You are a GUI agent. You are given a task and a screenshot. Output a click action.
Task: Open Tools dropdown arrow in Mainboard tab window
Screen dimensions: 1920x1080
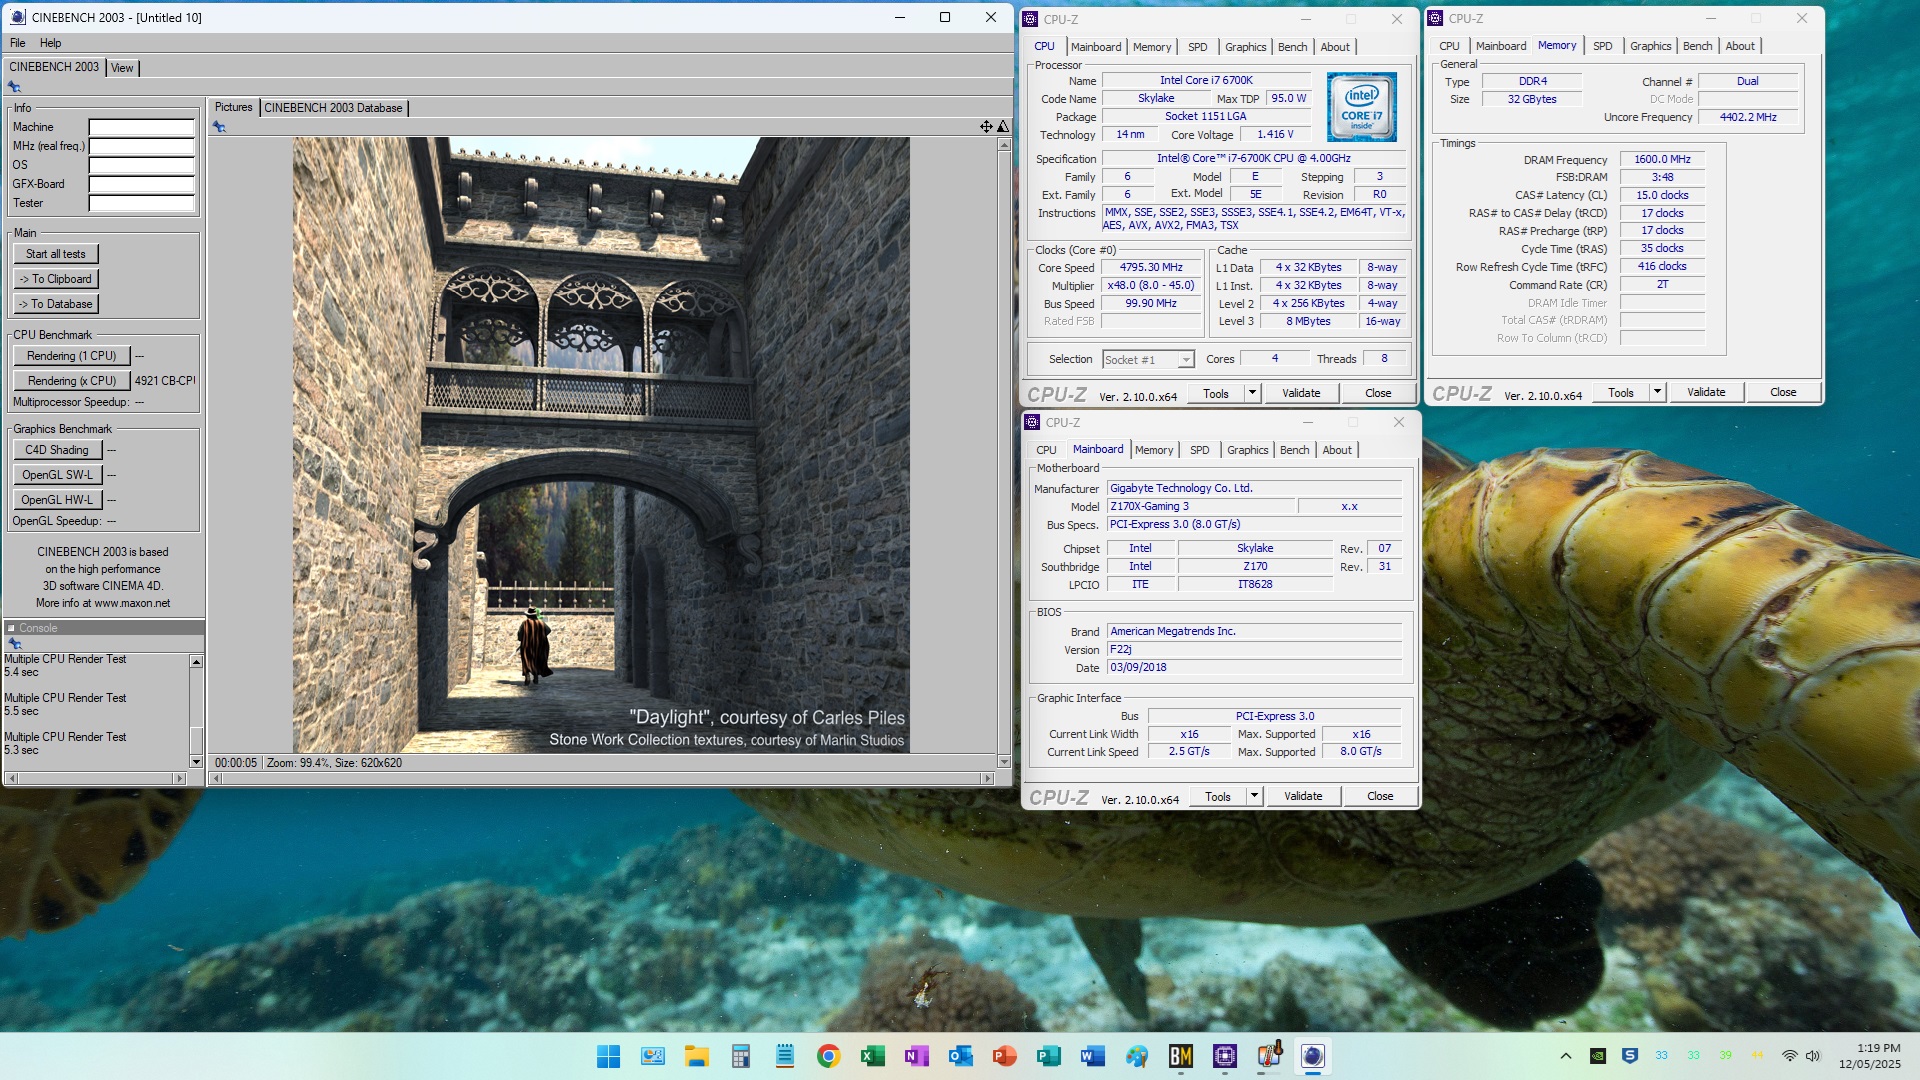pos(1254,796)
